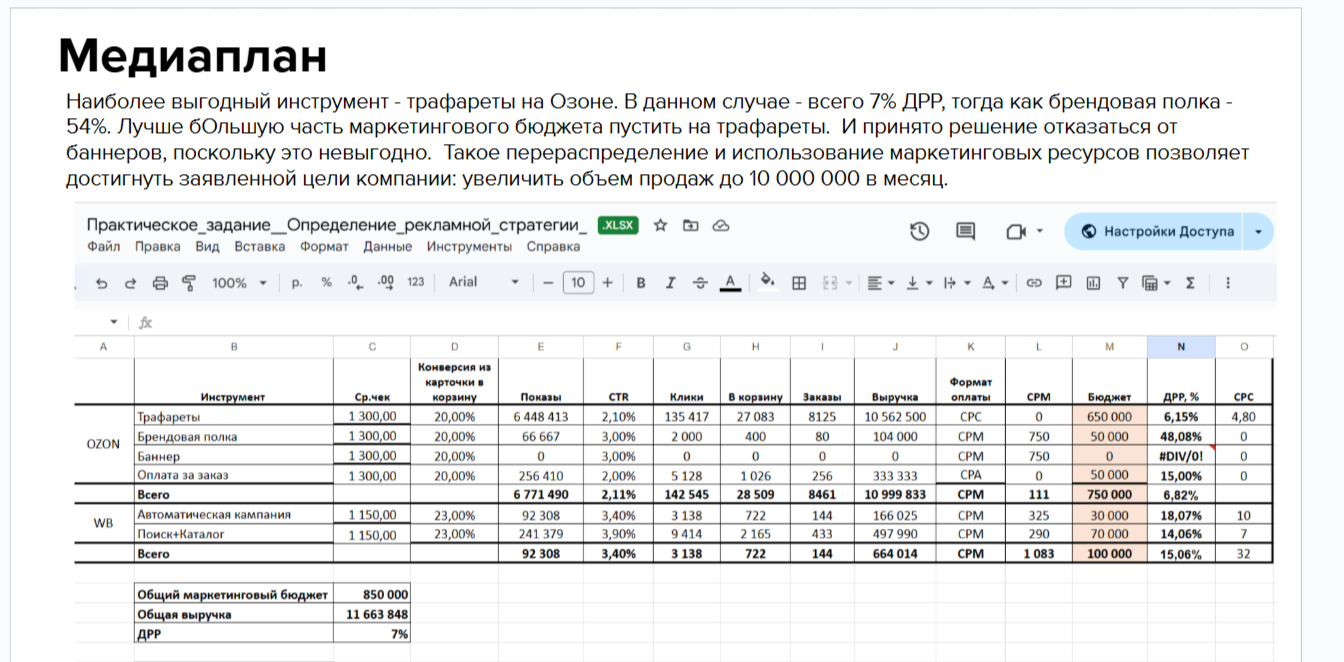1344x662 pixels.
Task: Open the Вставка menu
Action: (259, 246)
